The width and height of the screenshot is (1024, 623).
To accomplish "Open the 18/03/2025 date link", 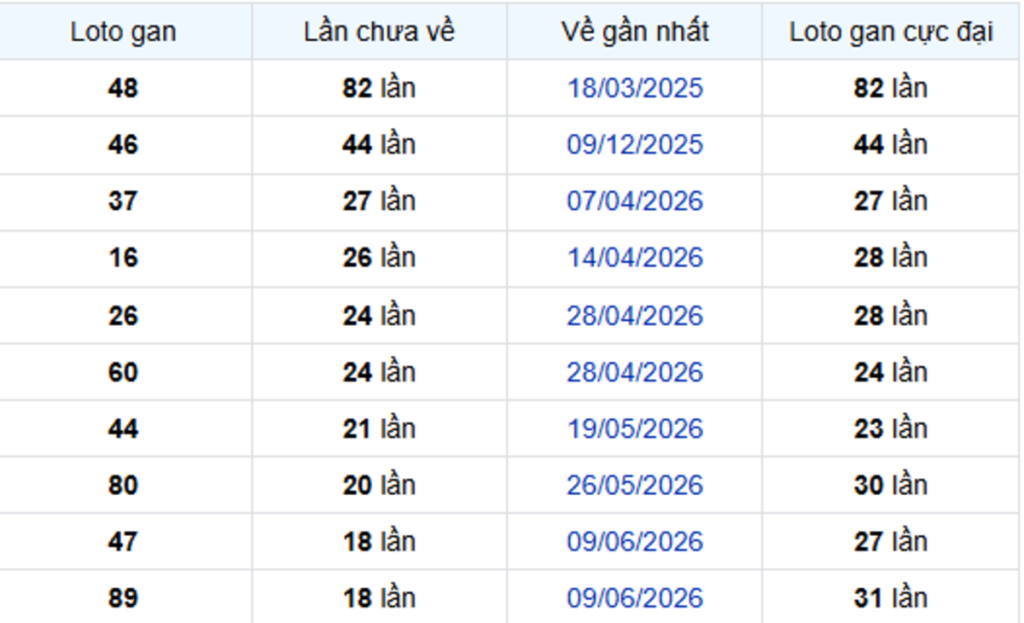I will tap(635, 88).
